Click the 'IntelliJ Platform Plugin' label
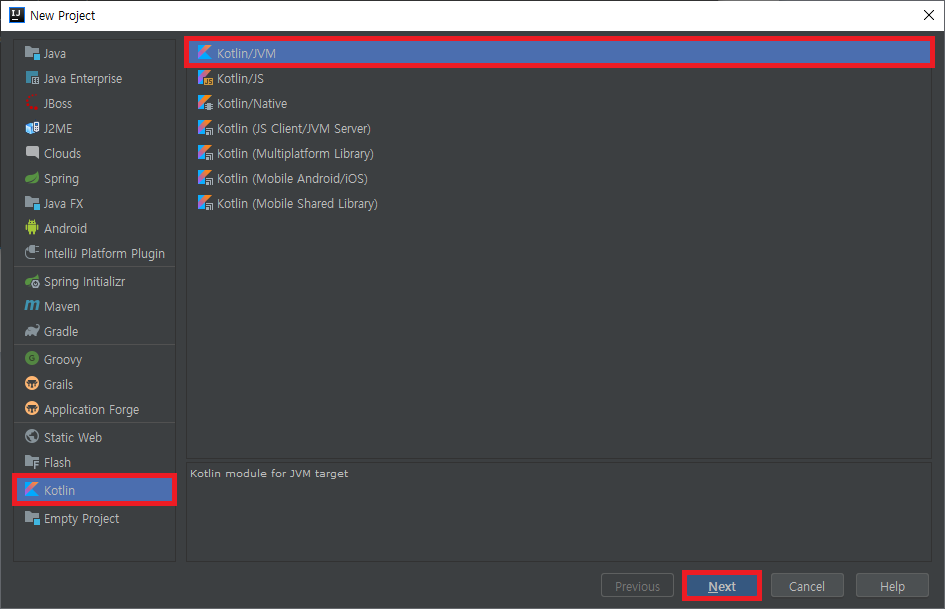 [104, 254]
